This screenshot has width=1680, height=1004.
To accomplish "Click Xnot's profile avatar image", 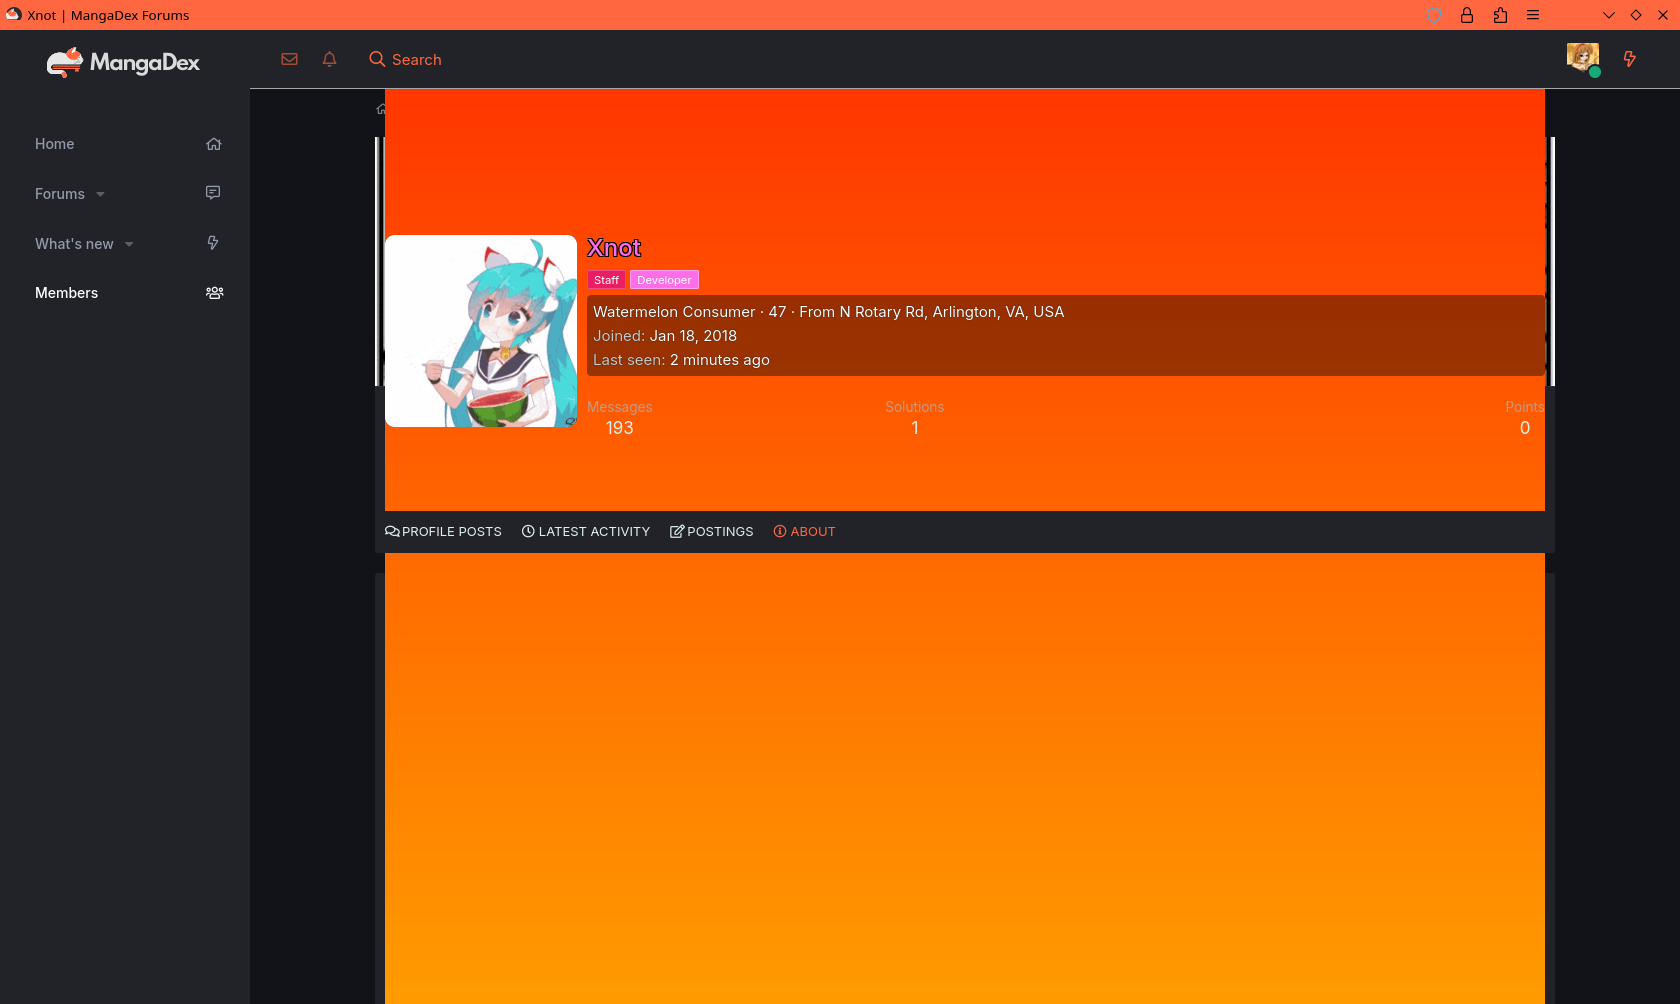I will 481,331.
